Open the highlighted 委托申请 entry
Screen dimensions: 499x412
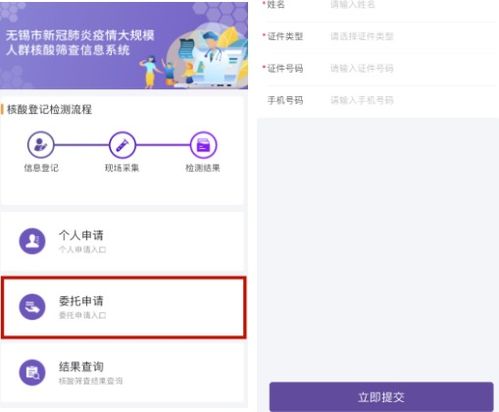[x=124, y=307]
